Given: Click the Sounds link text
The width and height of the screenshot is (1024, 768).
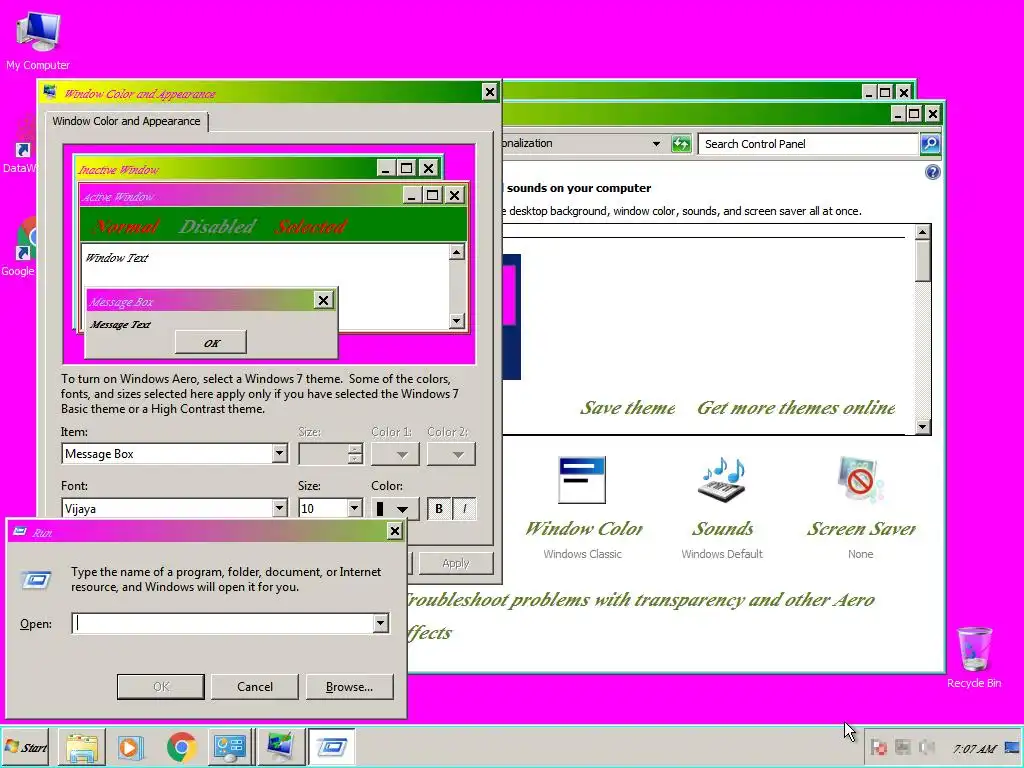Looking at the screenshot, I should click(722, 528).
